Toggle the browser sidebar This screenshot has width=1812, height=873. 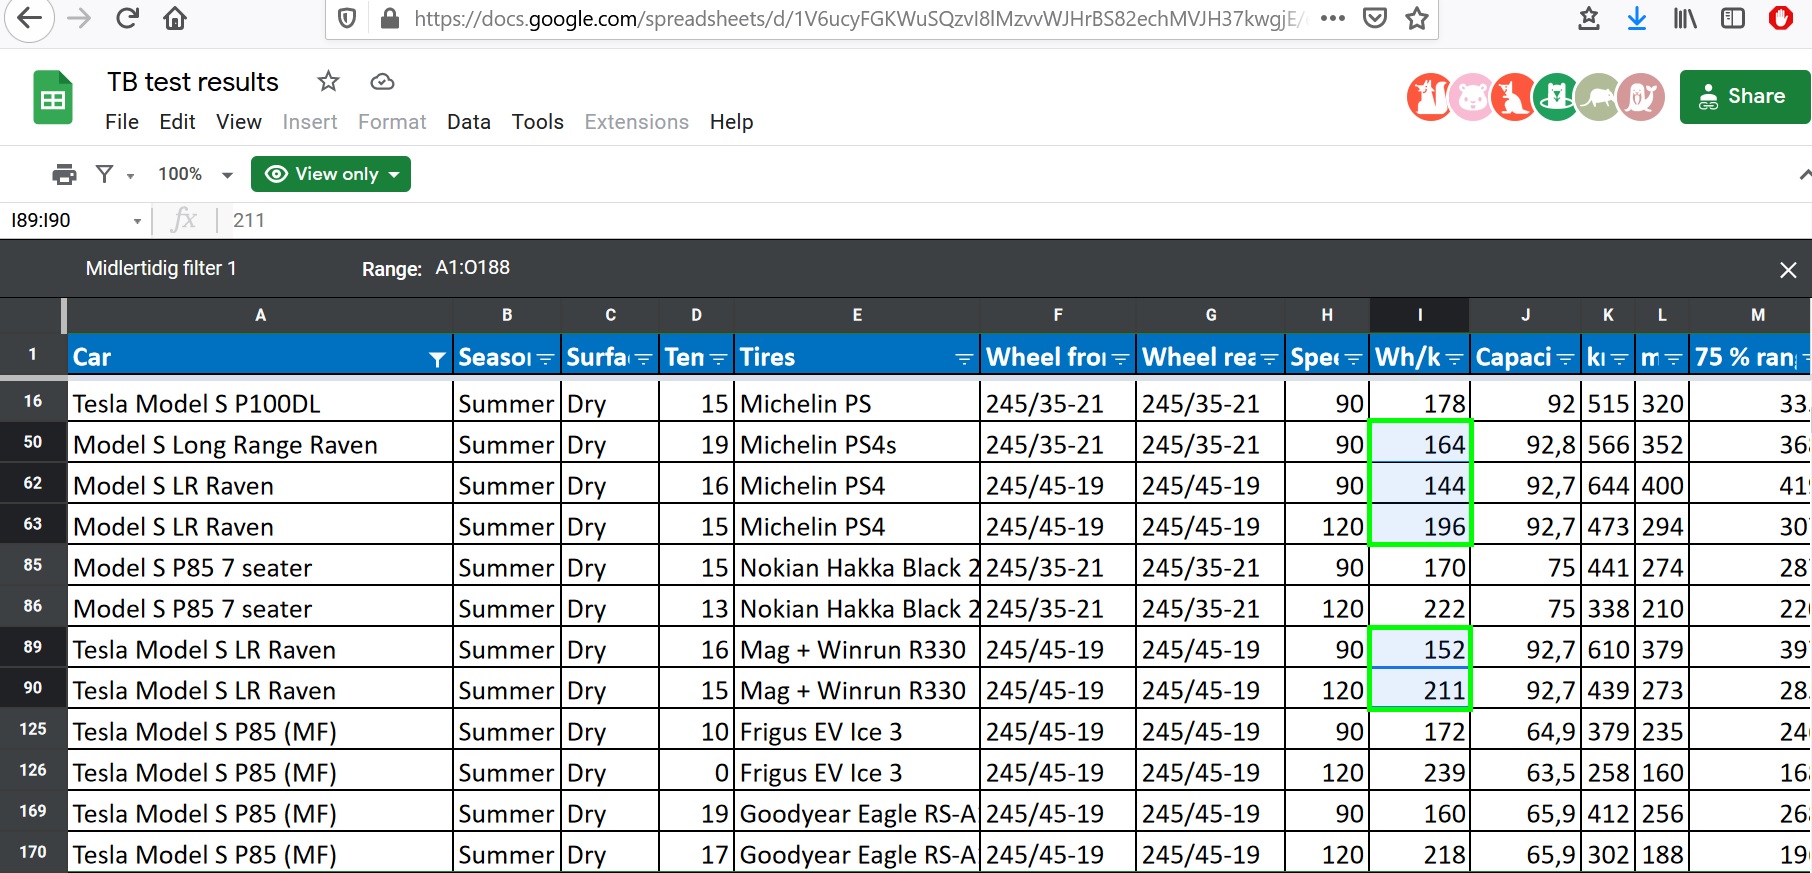1733,19
